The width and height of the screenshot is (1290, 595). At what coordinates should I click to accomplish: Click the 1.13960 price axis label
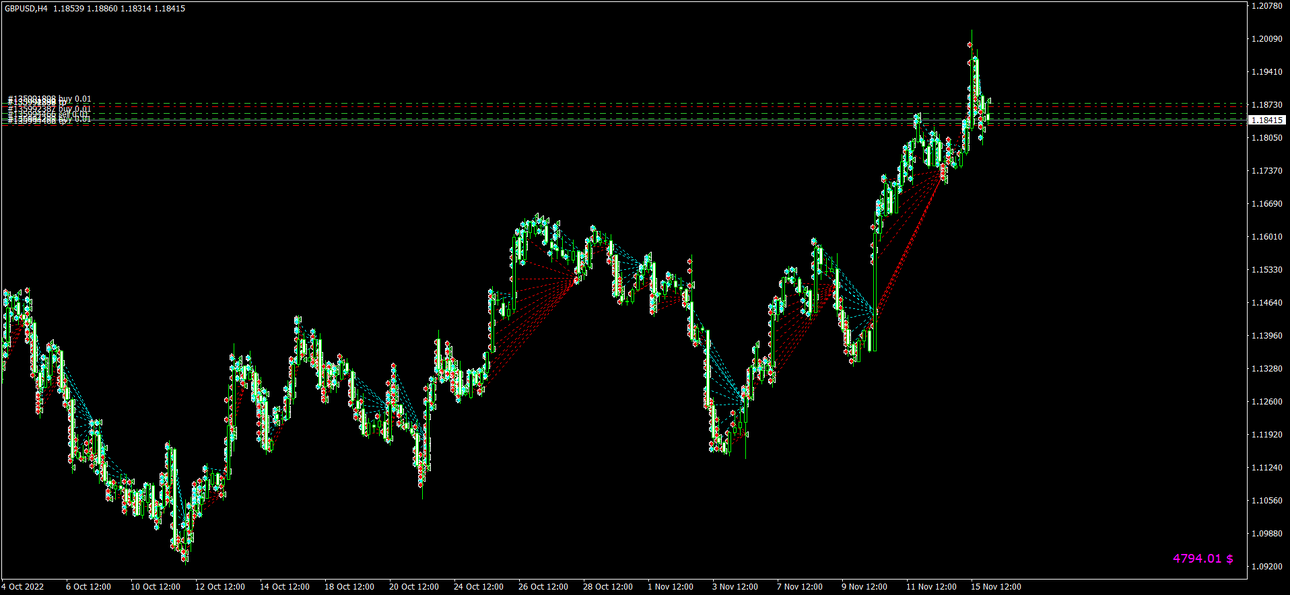[1266, 336]
